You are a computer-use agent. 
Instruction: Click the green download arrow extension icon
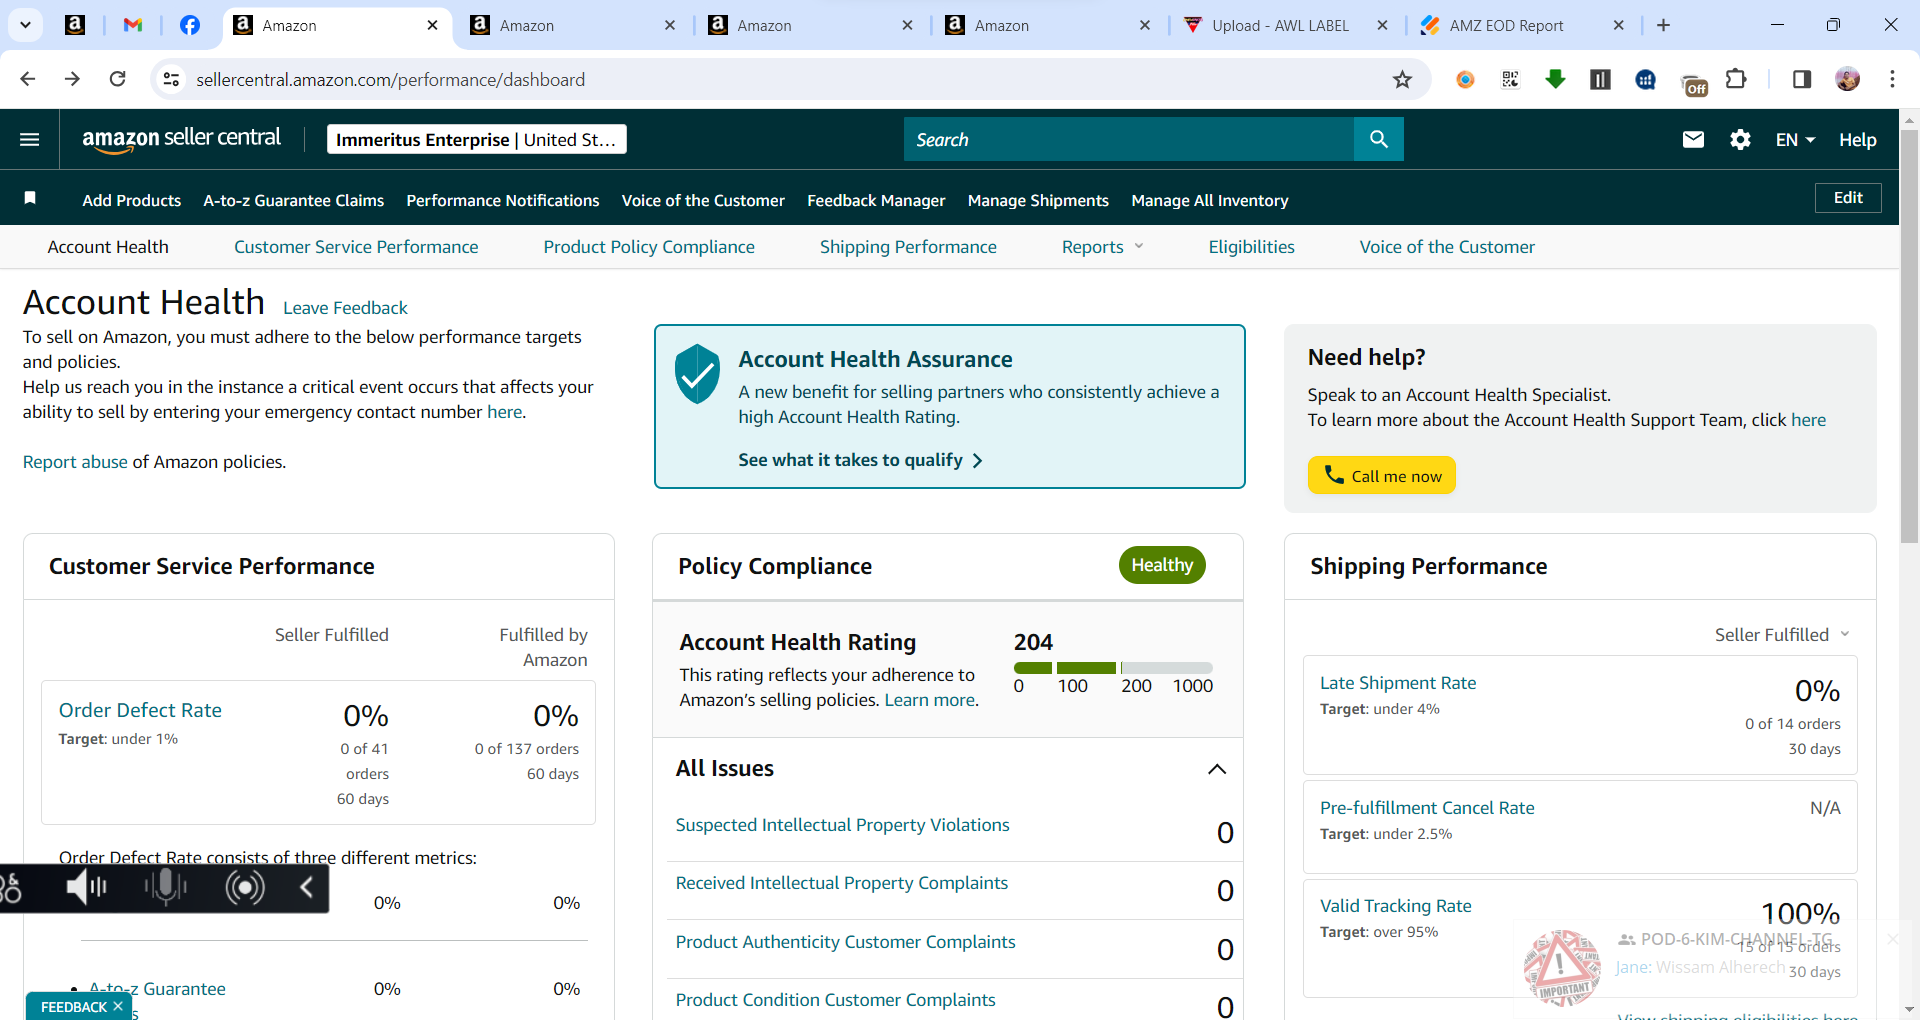coord(1555,79)
